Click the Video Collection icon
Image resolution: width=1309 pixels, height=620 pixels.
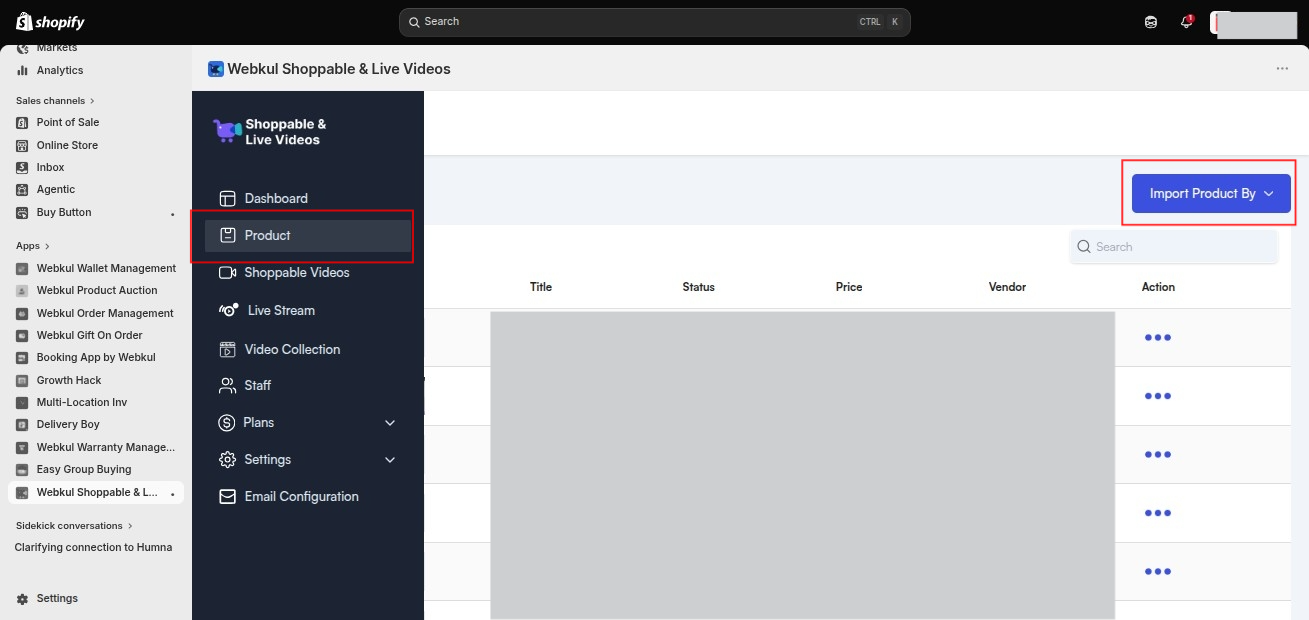pyautogui.click(x=227, y=349)
